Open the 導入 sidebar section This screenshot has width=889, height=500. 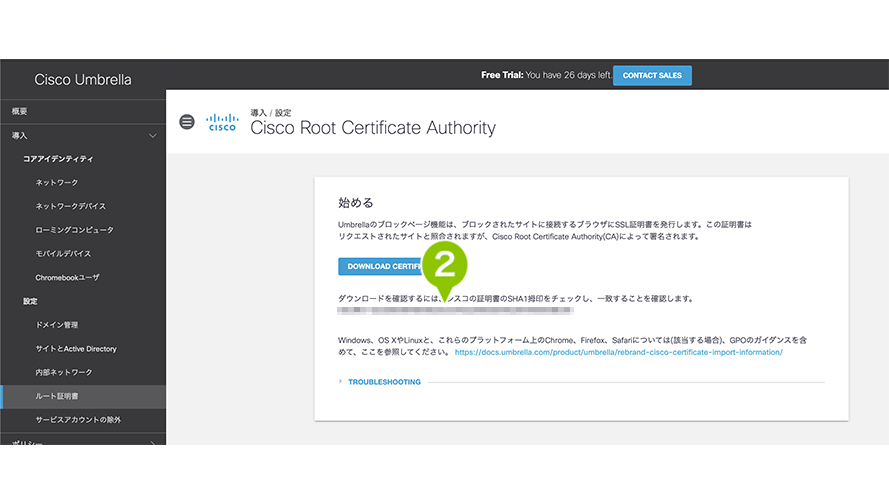click(83, 135)
